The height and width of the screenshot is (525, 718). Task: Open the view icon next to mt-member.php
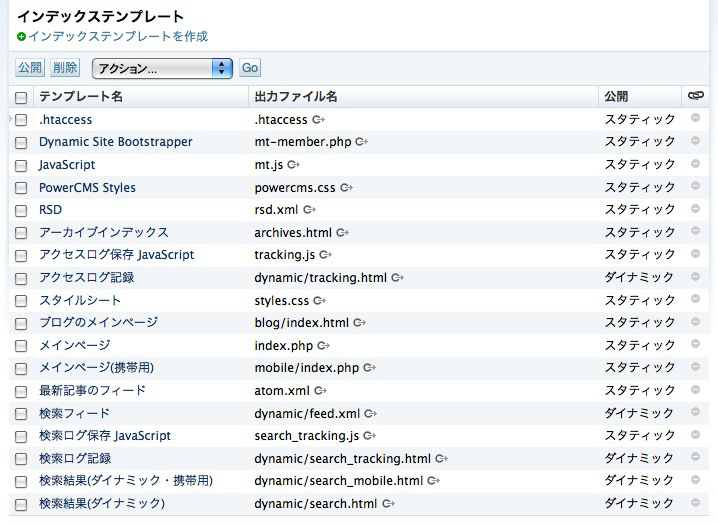tap(362, 142)
